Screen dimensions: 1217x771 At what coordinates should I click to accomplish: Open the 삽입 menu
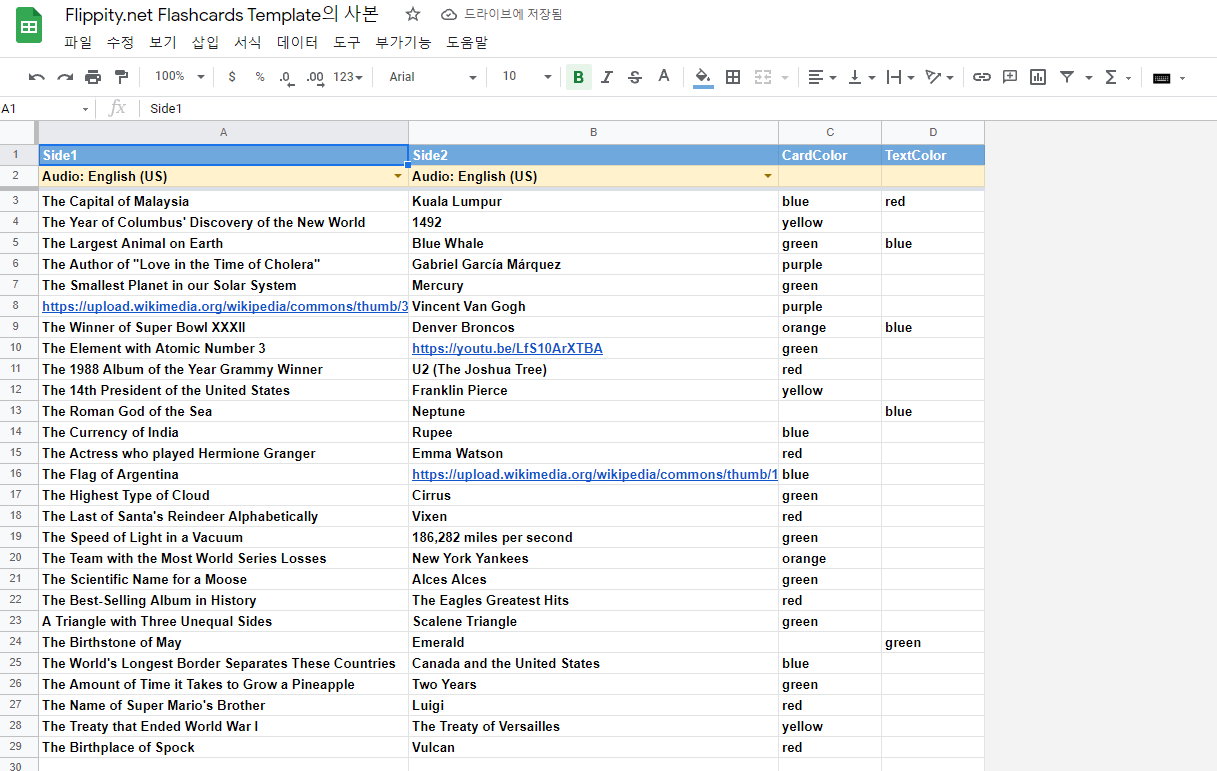[205, 42]
